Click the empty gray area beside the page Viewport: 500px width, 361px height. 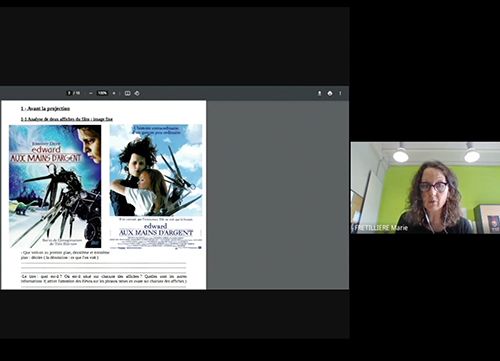tap(278, 195)
